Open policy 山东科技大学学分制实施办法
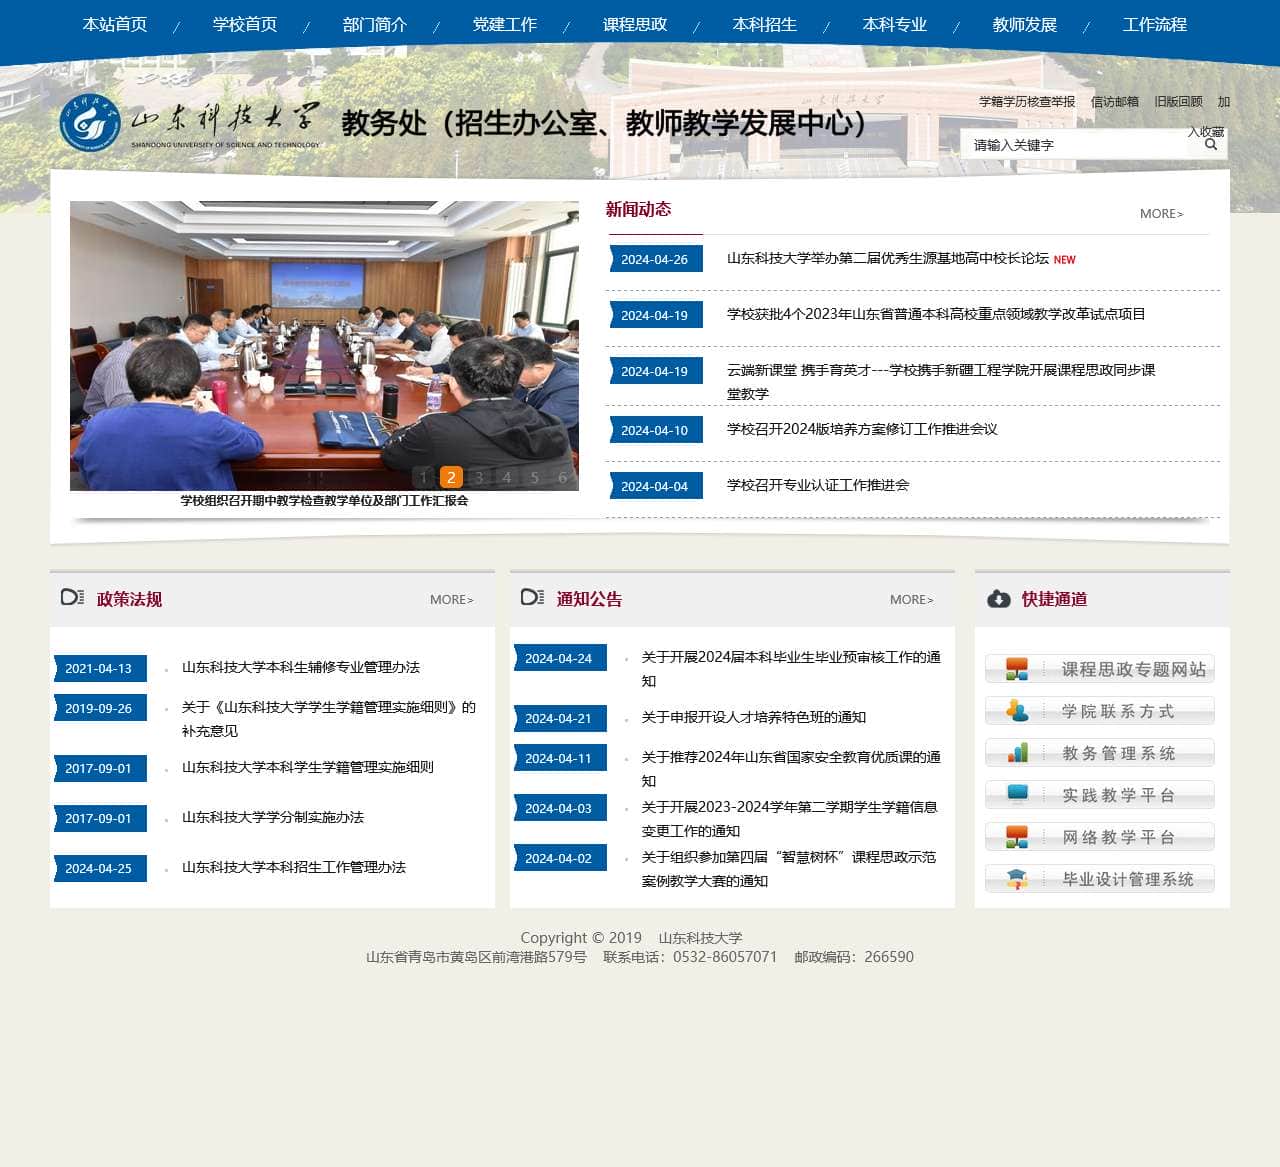Viewport: 1280px width, 1167px height. [x=273, y=817]
